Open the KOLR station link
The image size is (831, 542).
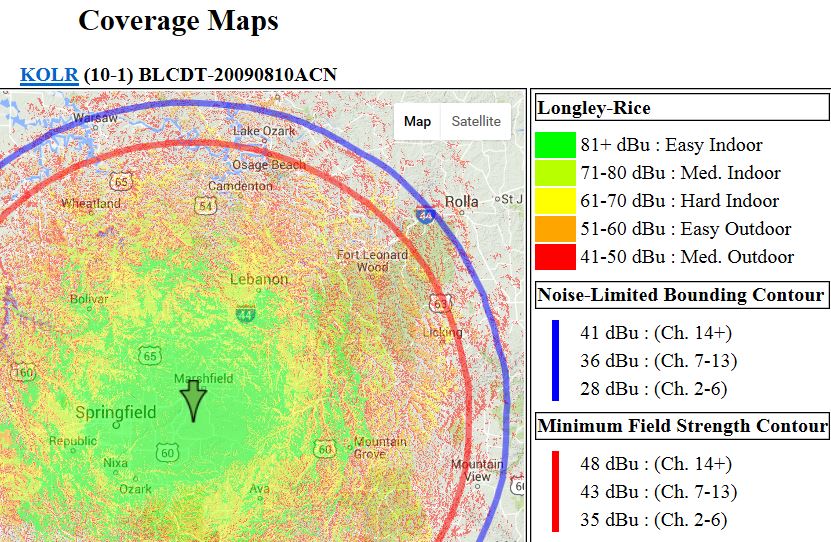tap(49, 74)
